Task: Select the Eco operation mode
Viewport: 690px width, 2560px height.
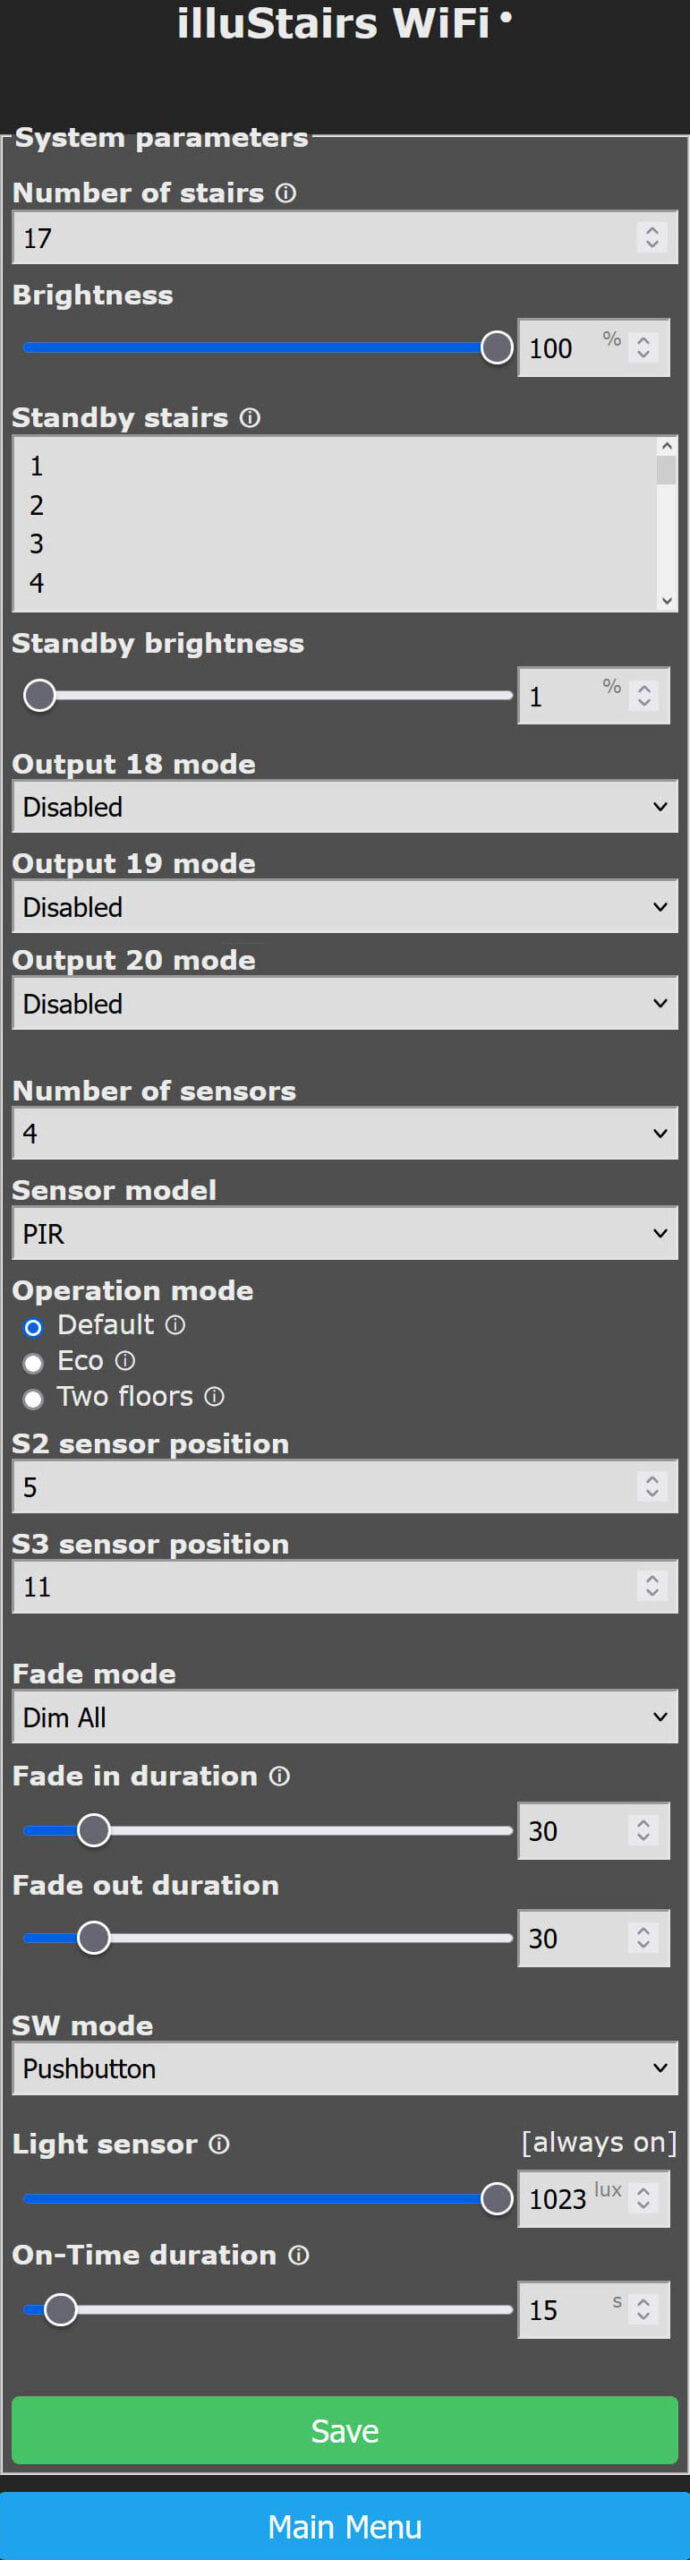Action: pyautogui.click(x=33, y=1363)
